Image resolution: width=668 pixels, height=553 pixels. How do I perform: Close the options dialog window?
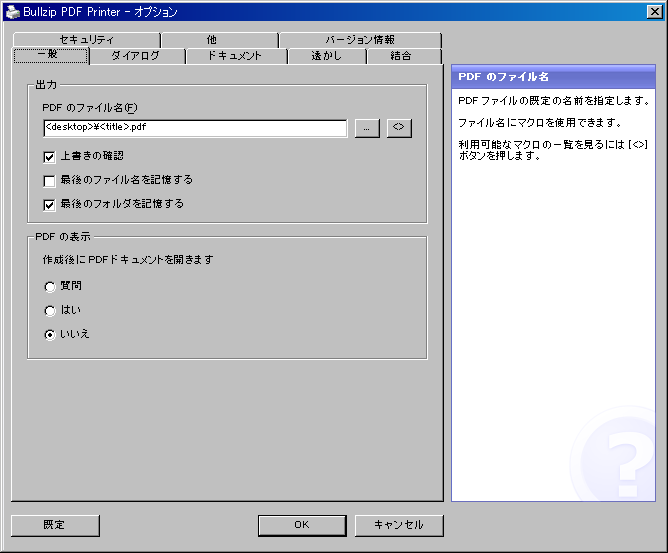[x=654, y=11]
